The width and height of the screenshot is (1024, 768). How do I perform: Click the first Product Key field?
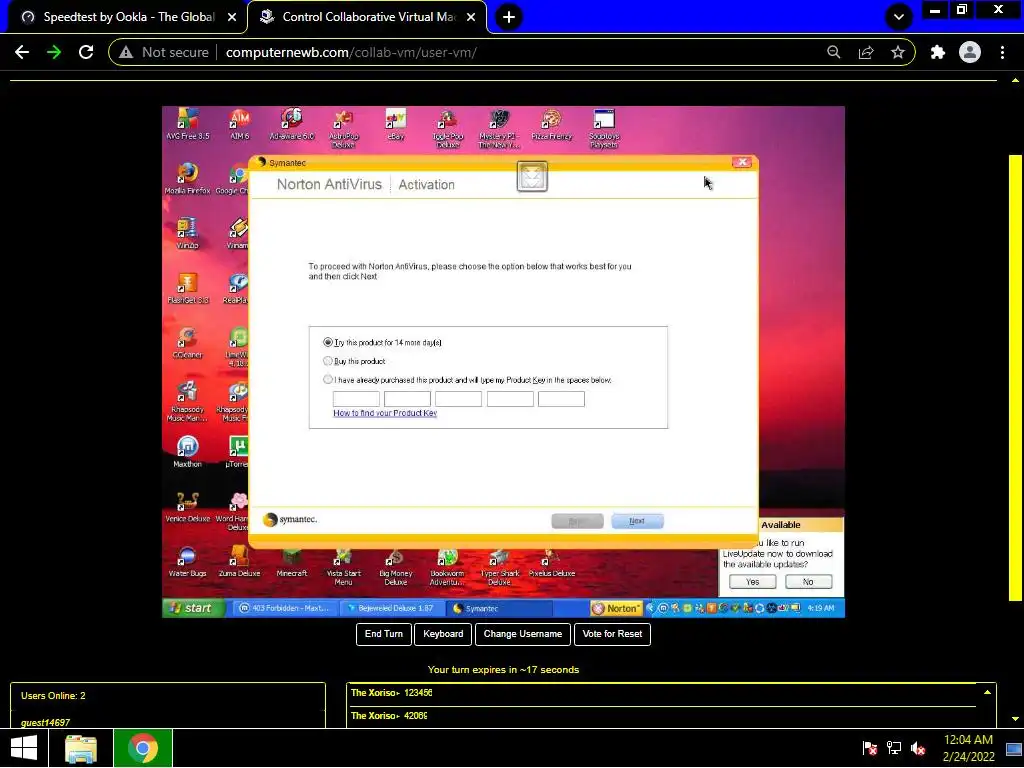(356, 399)
